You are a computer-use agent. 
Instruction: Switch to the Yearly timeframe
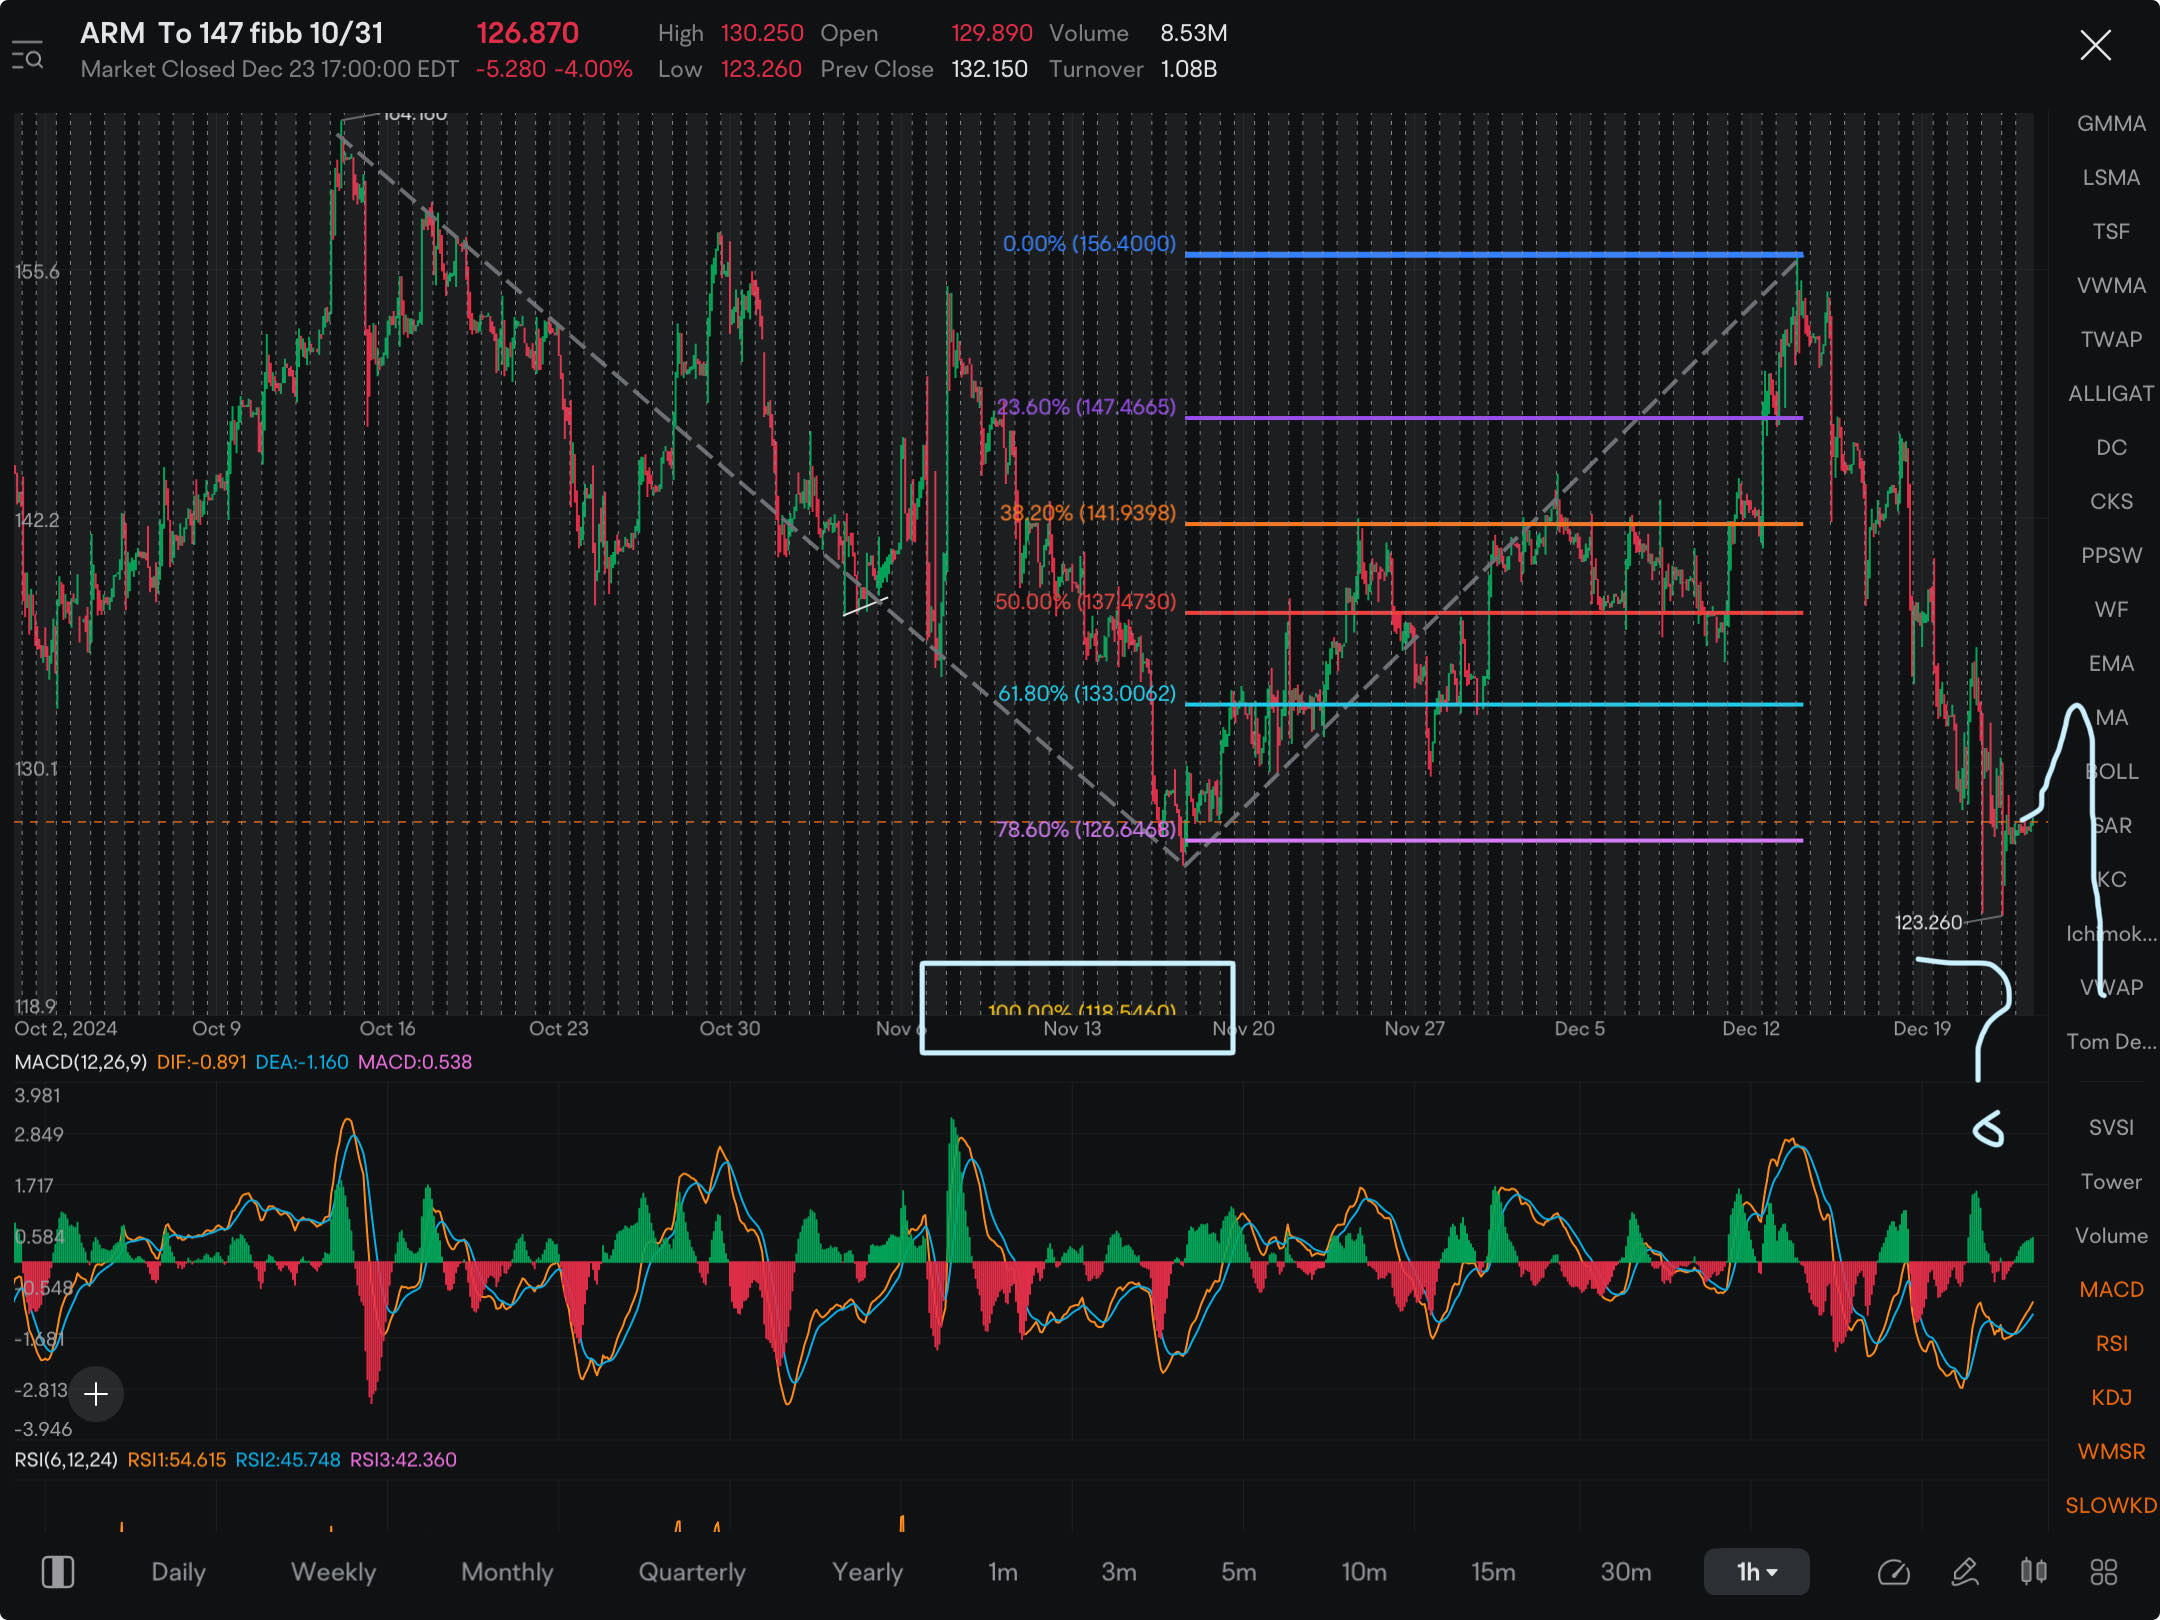[867, 1572]
